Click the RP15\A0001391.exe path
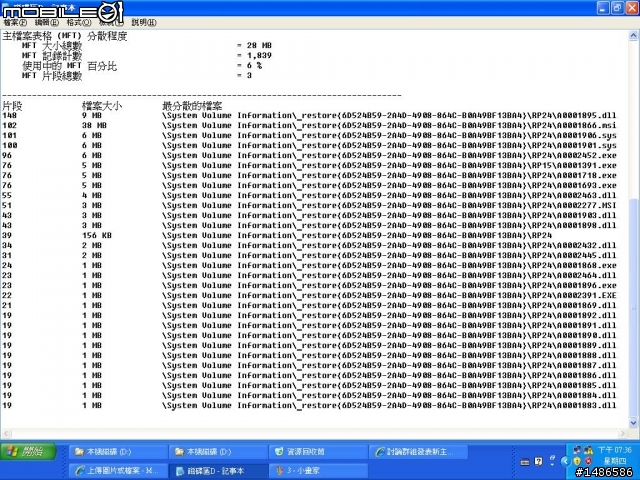 [x=572, y=165]
